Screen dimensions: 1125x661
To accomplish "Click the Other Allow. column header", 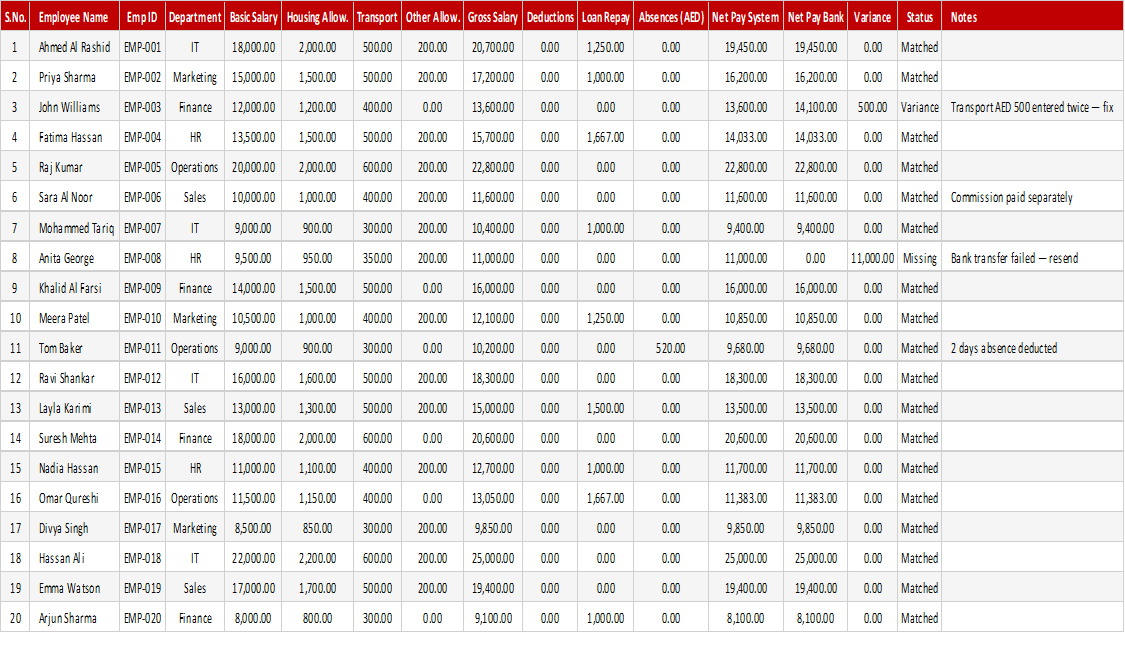I will tap(432, 17).
